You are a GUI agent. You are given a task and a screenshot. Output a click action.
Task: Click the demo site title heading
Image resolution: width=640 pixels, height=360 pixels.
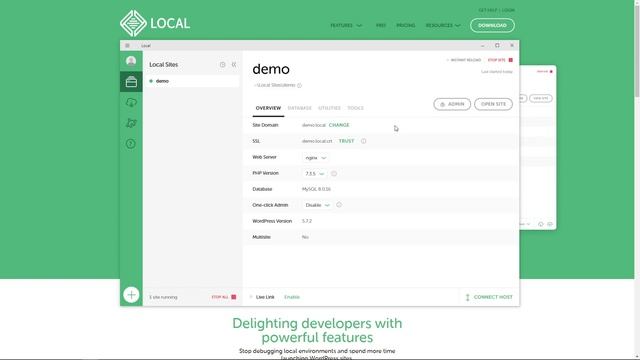coord(271,69)
